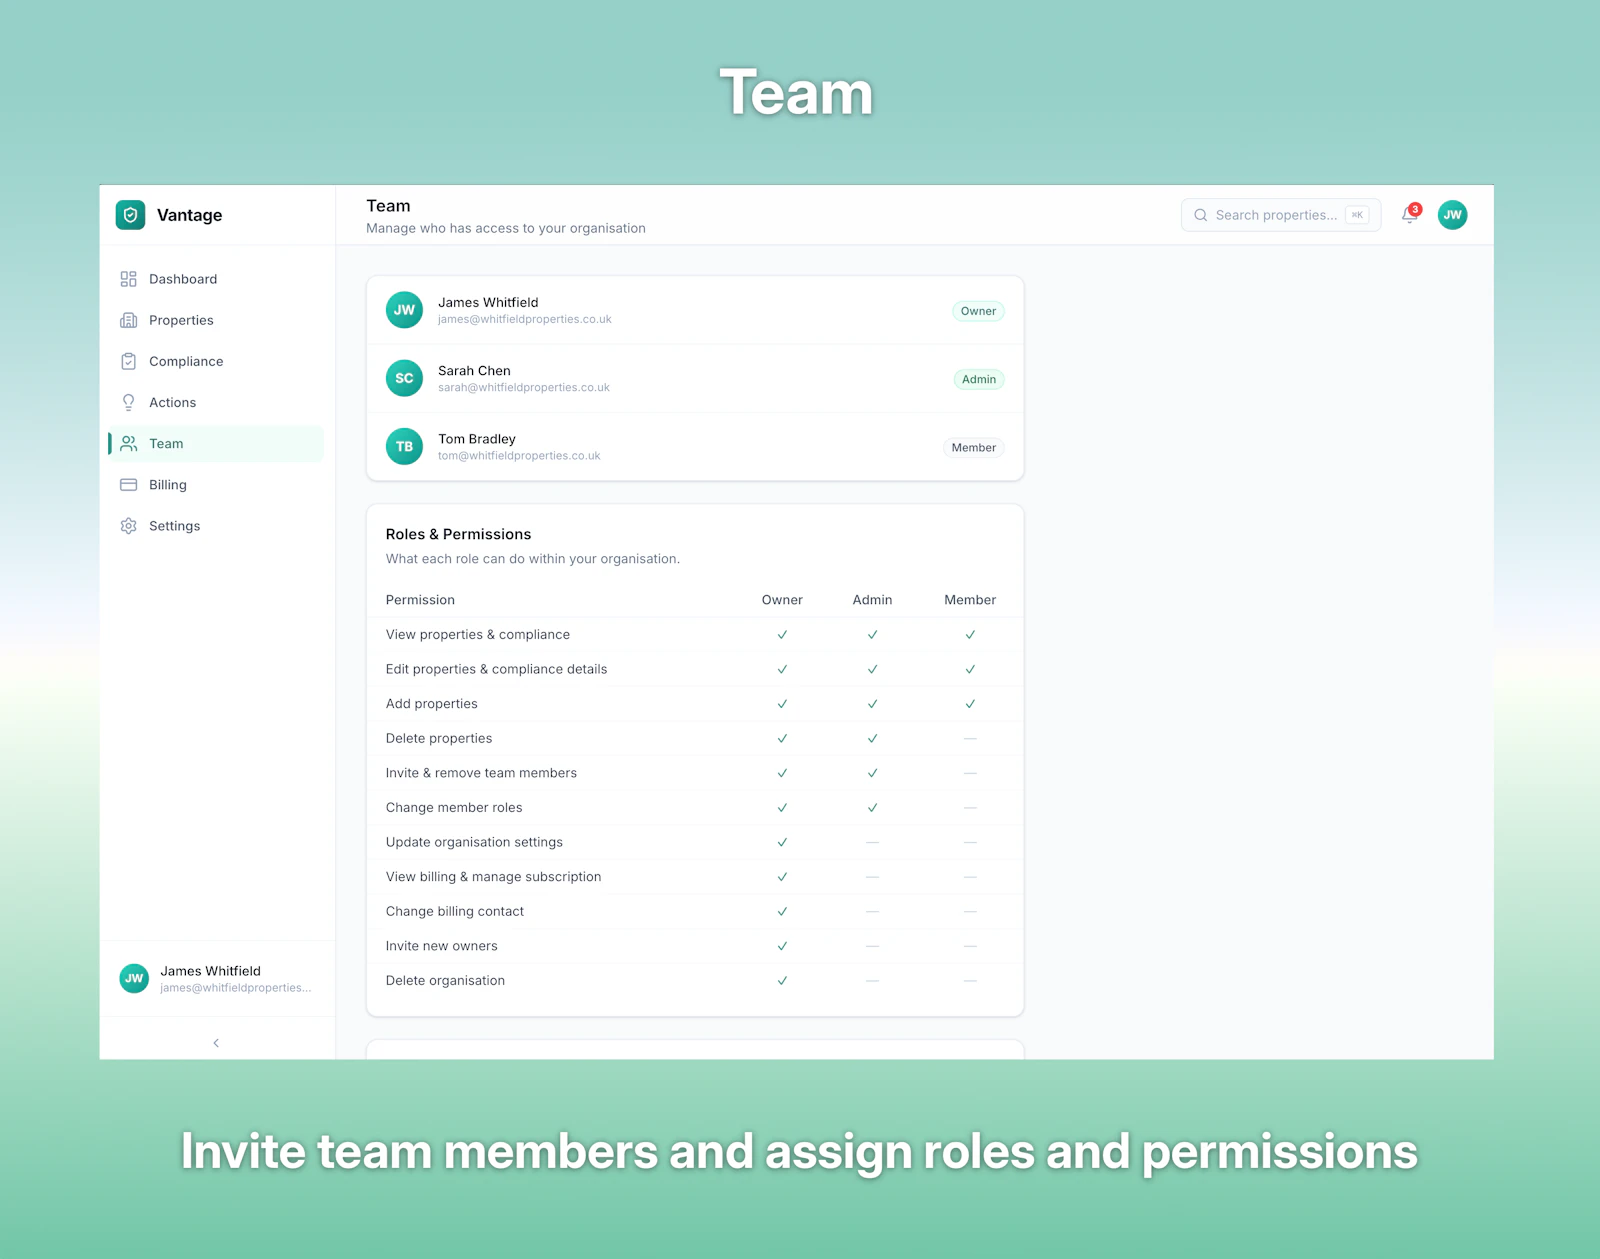Click the Dashboard grid icon in sidebar
The width and height of the screenshot is (1600, 1259).
click(x=129, y=279)
